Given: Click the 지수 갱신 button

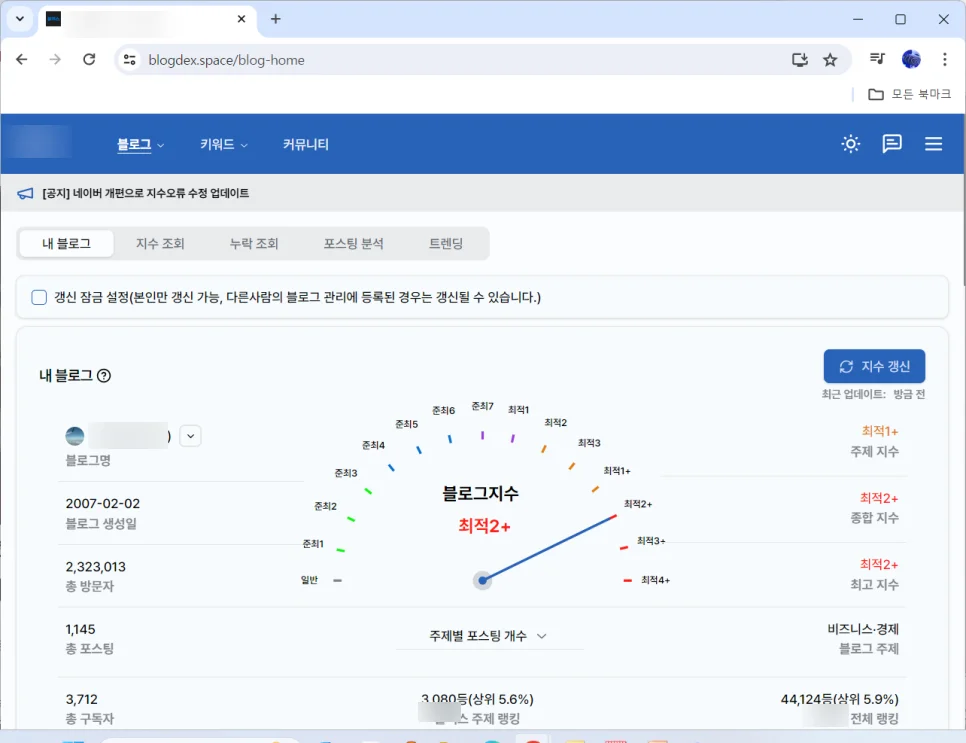Looking at the screenshot, I should [874, 367].
